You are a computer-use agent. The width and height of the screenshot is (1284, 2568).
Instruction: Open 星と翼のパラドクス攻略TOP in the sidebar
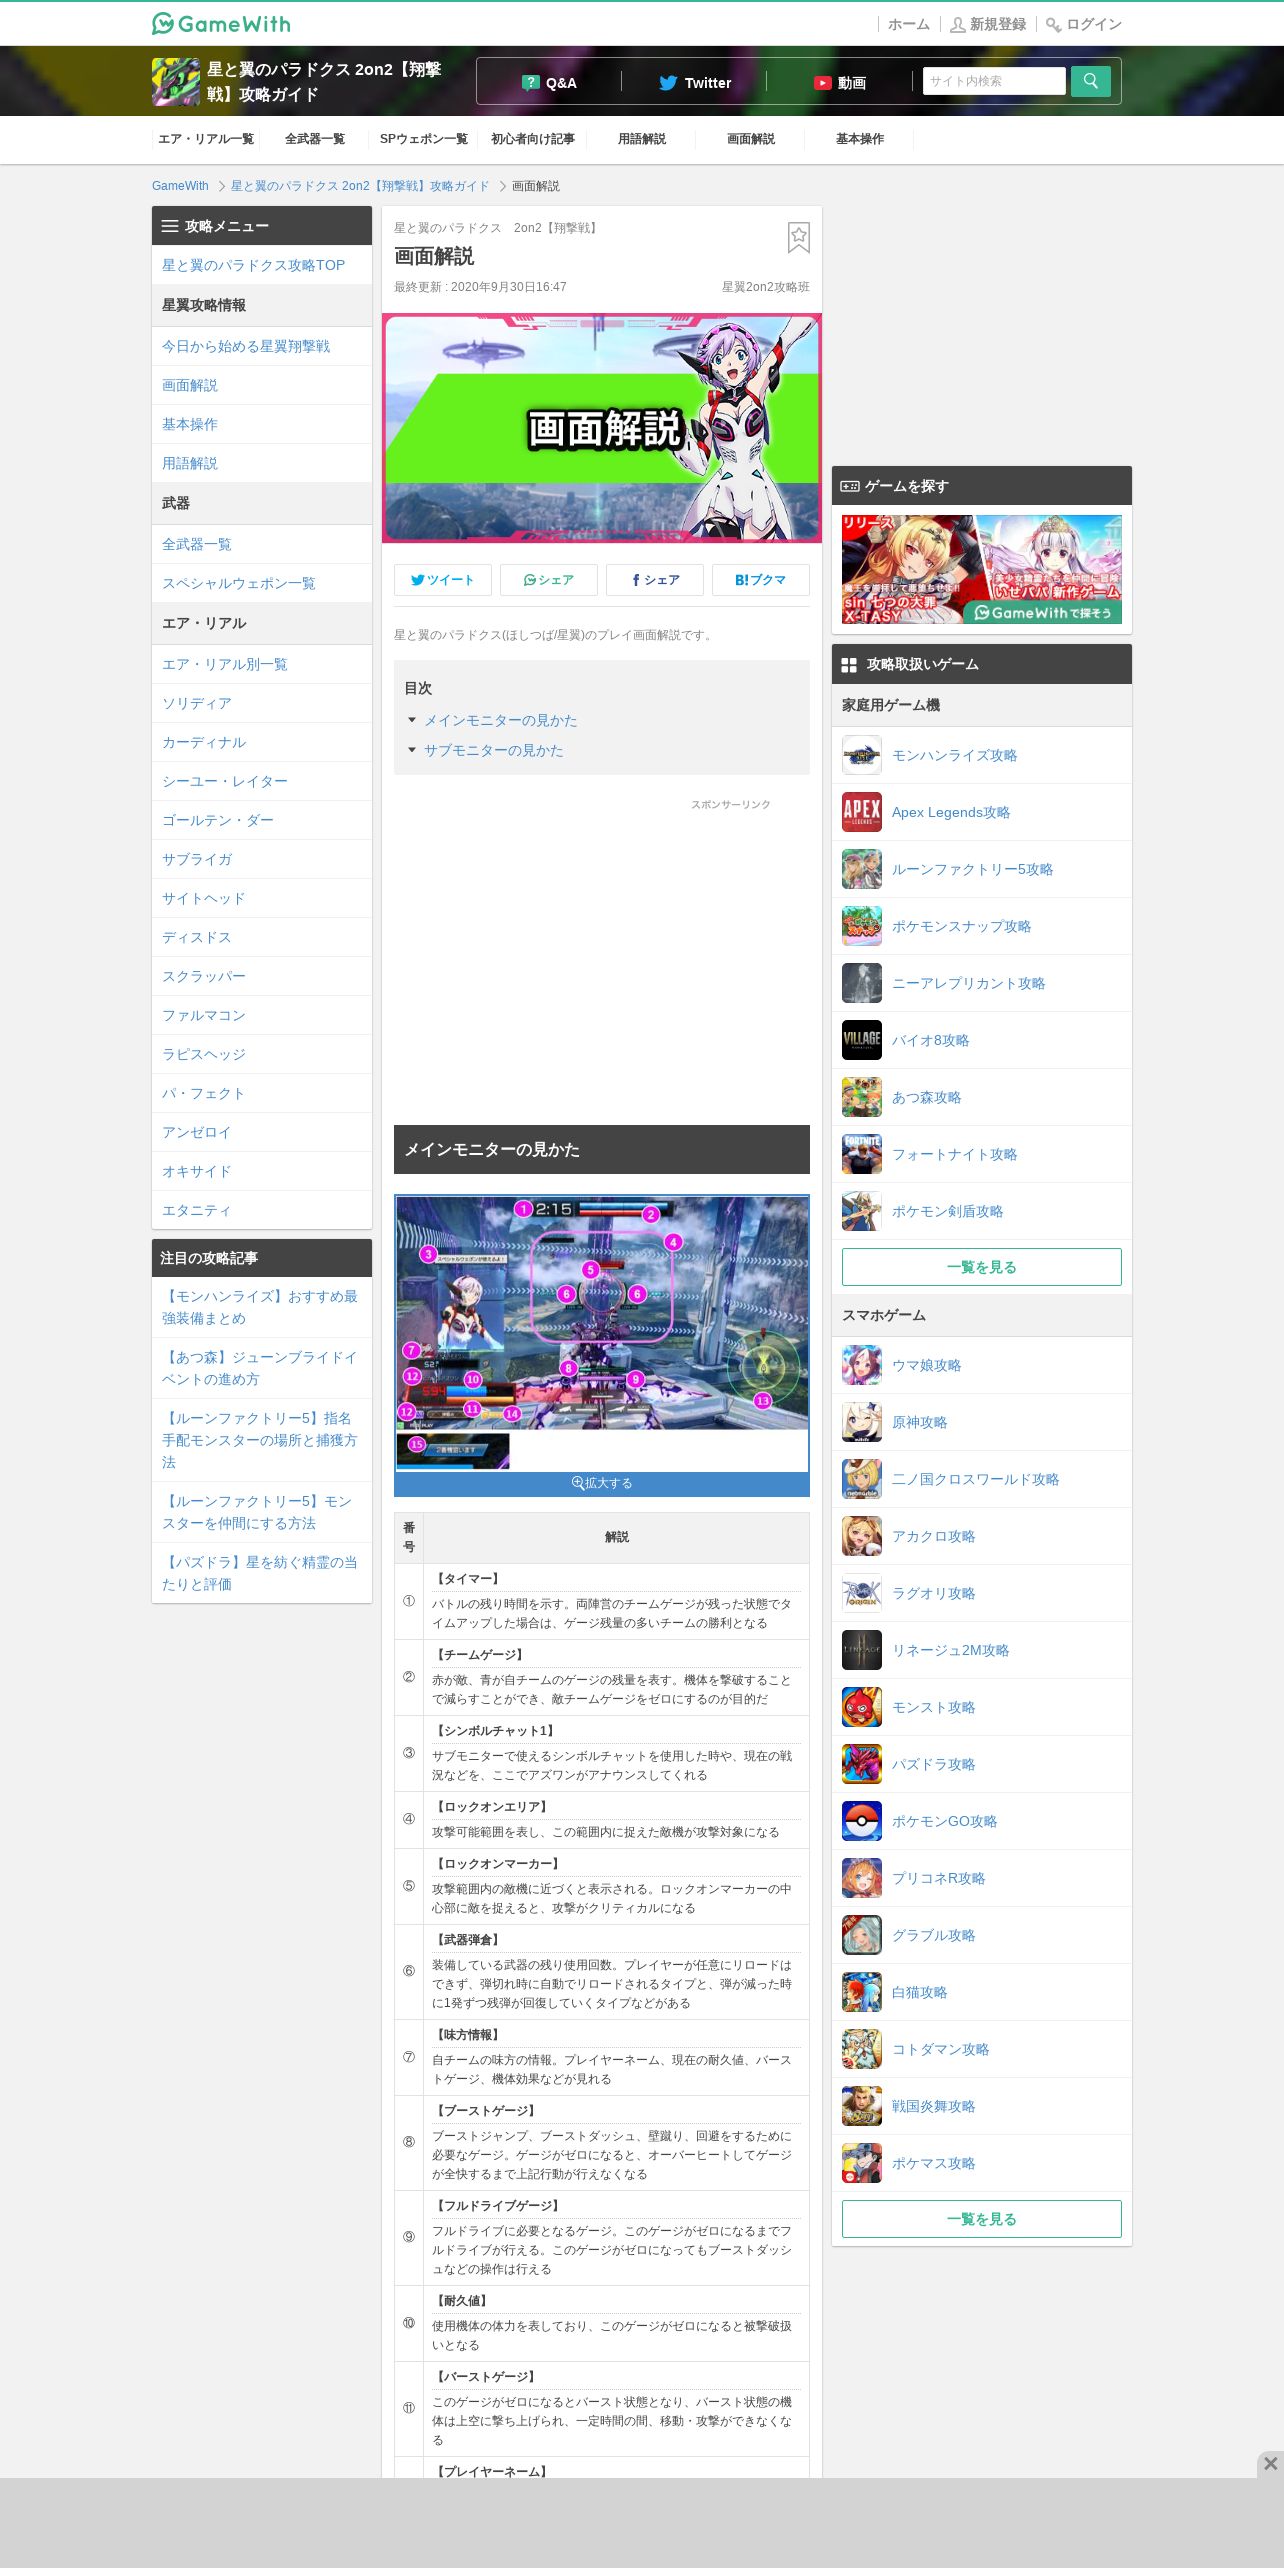262,265
